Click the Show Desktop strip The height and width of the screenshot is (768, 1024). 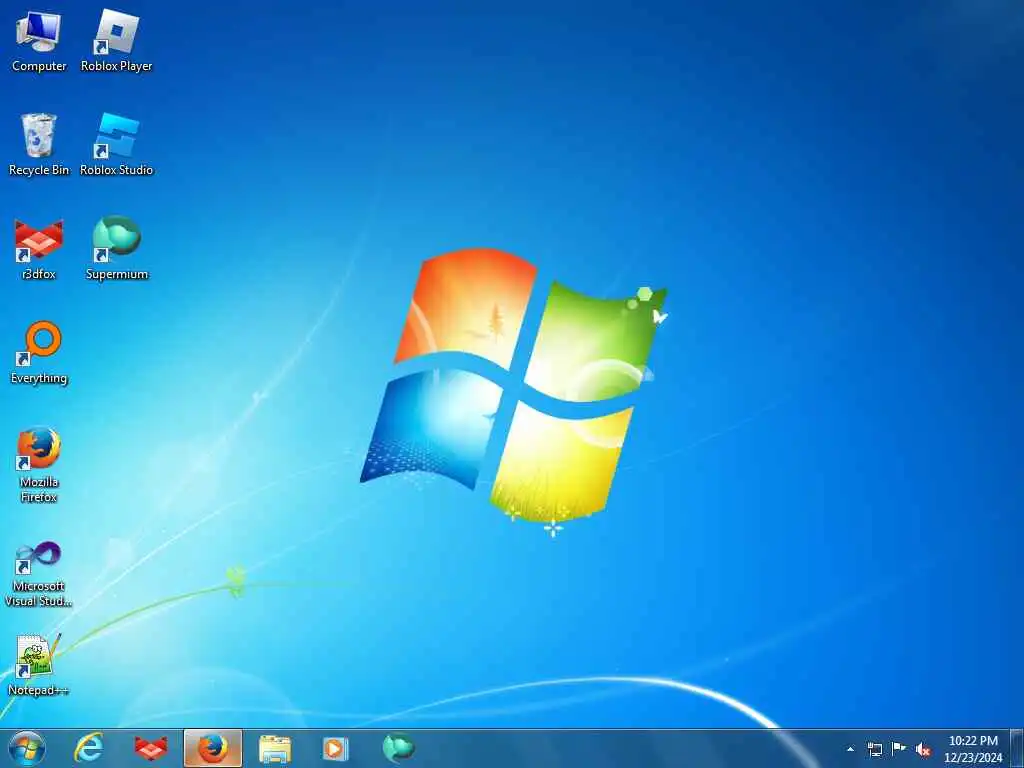1017,749
